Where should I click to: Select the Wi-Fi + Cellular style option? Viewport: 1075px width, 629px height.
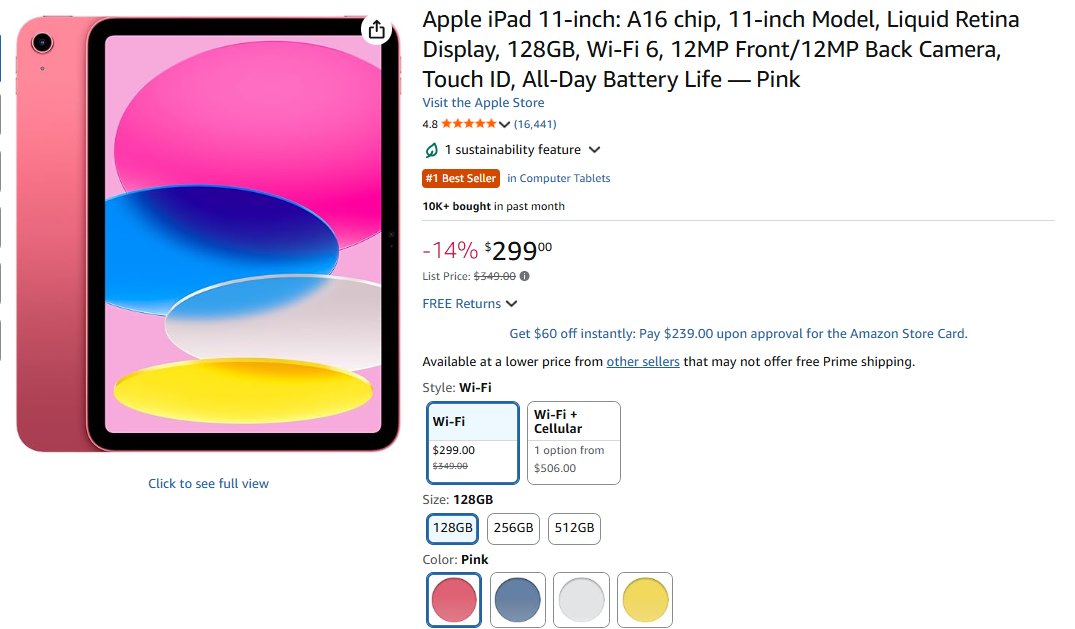tap(574, 442)
